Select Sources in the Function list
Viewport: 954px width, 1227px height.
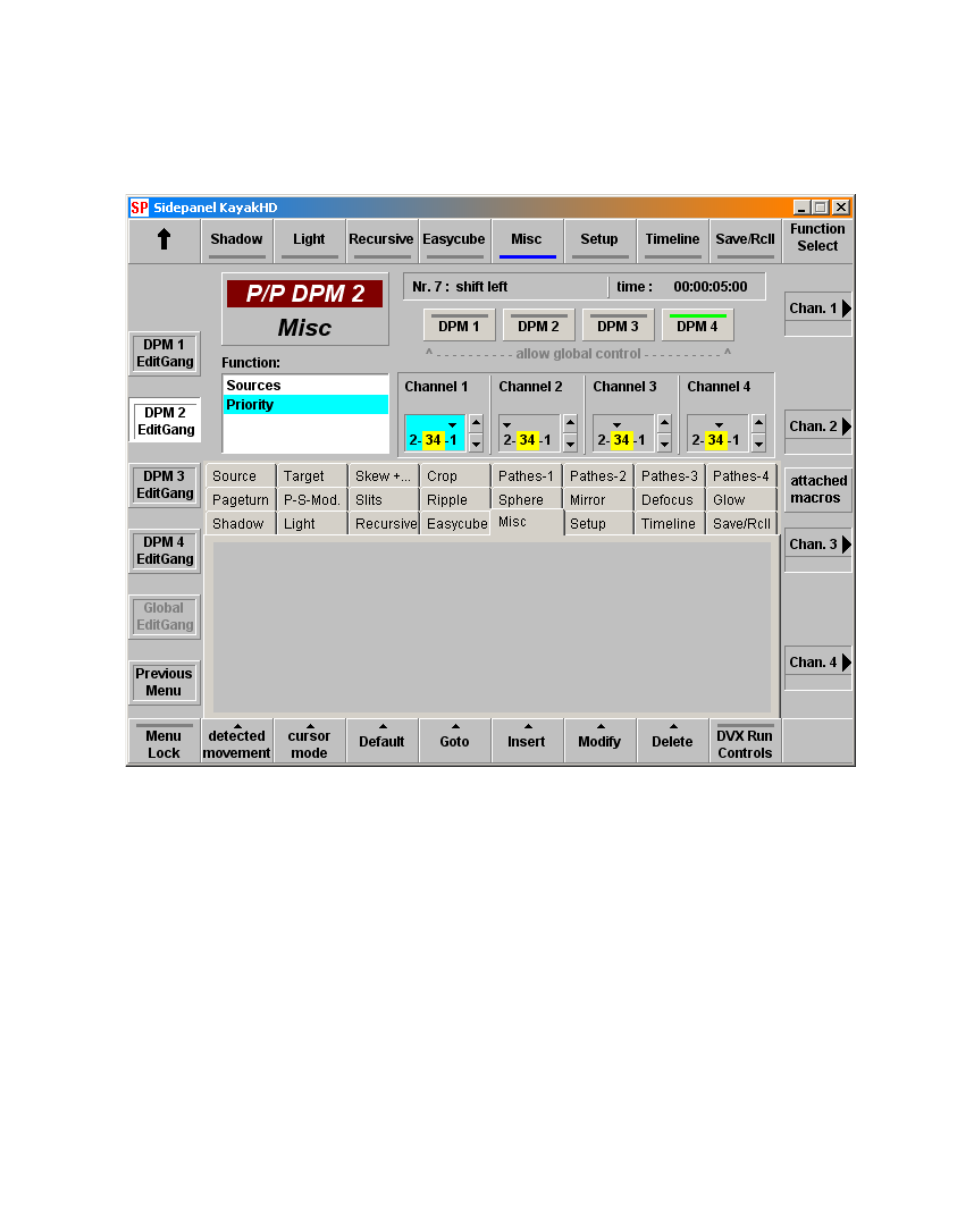click(305, 385)
